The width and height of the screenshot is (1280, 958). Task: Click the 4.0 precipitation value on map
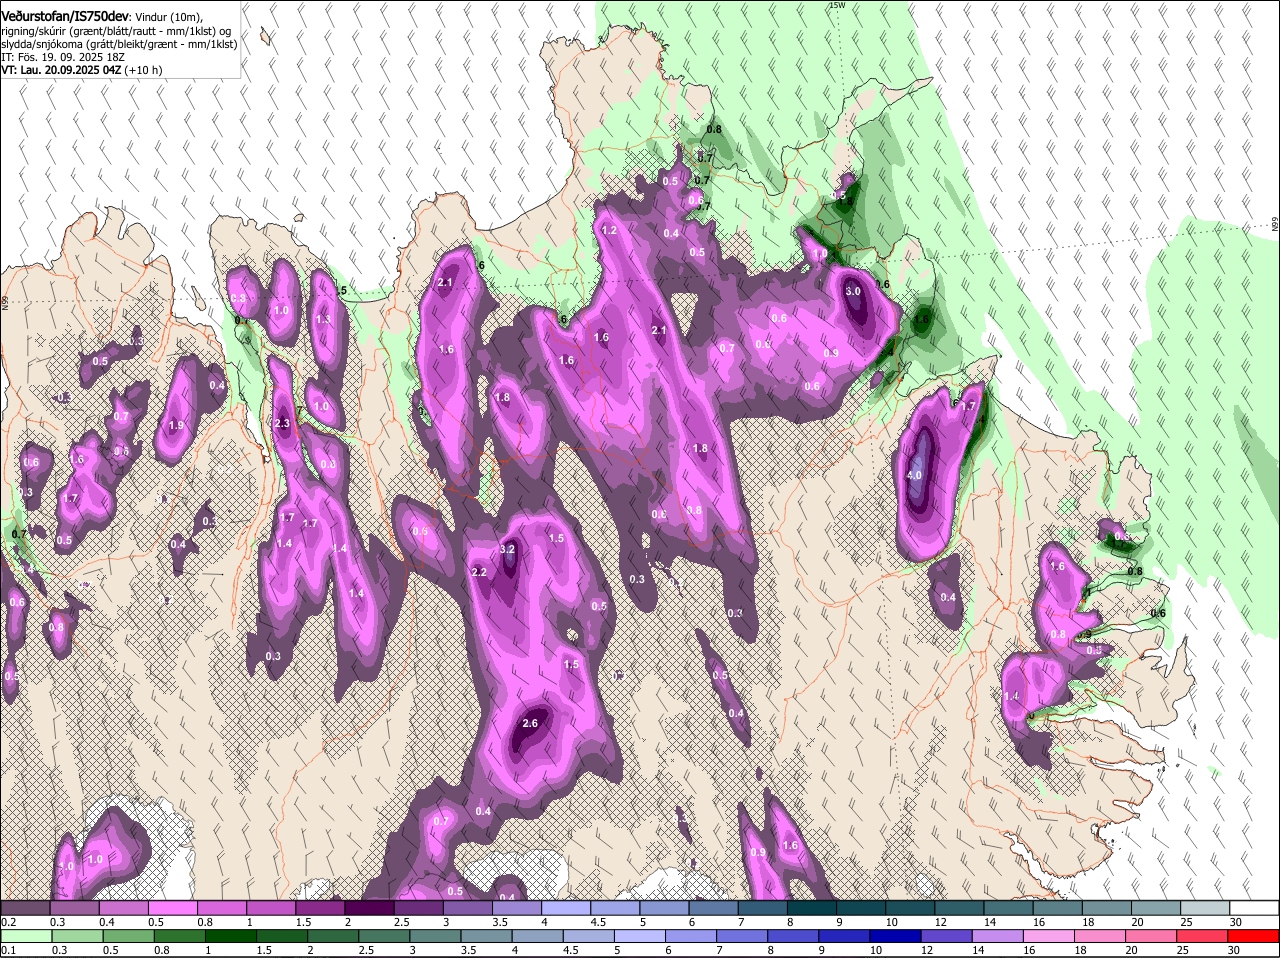pos(913,476)
